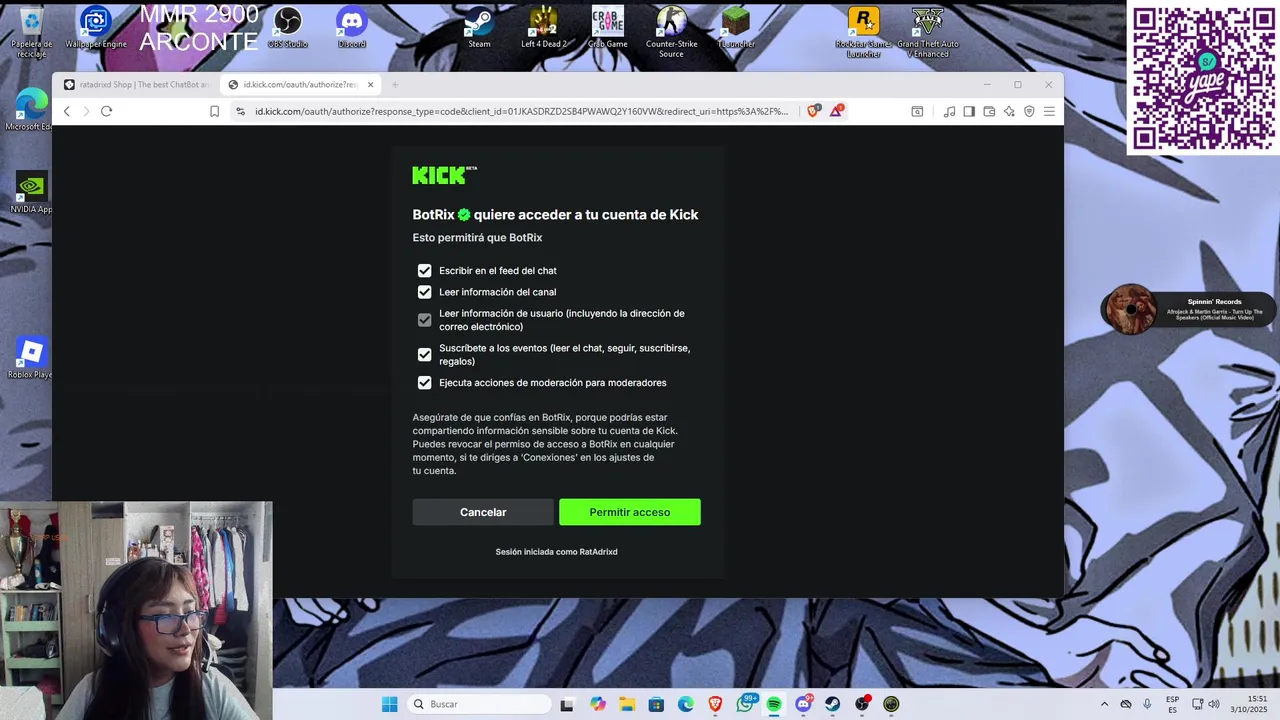This screenshot has width=1280, height=720.
Task: Open Brave Rewards triangle icon
Action: pos(836,111)
